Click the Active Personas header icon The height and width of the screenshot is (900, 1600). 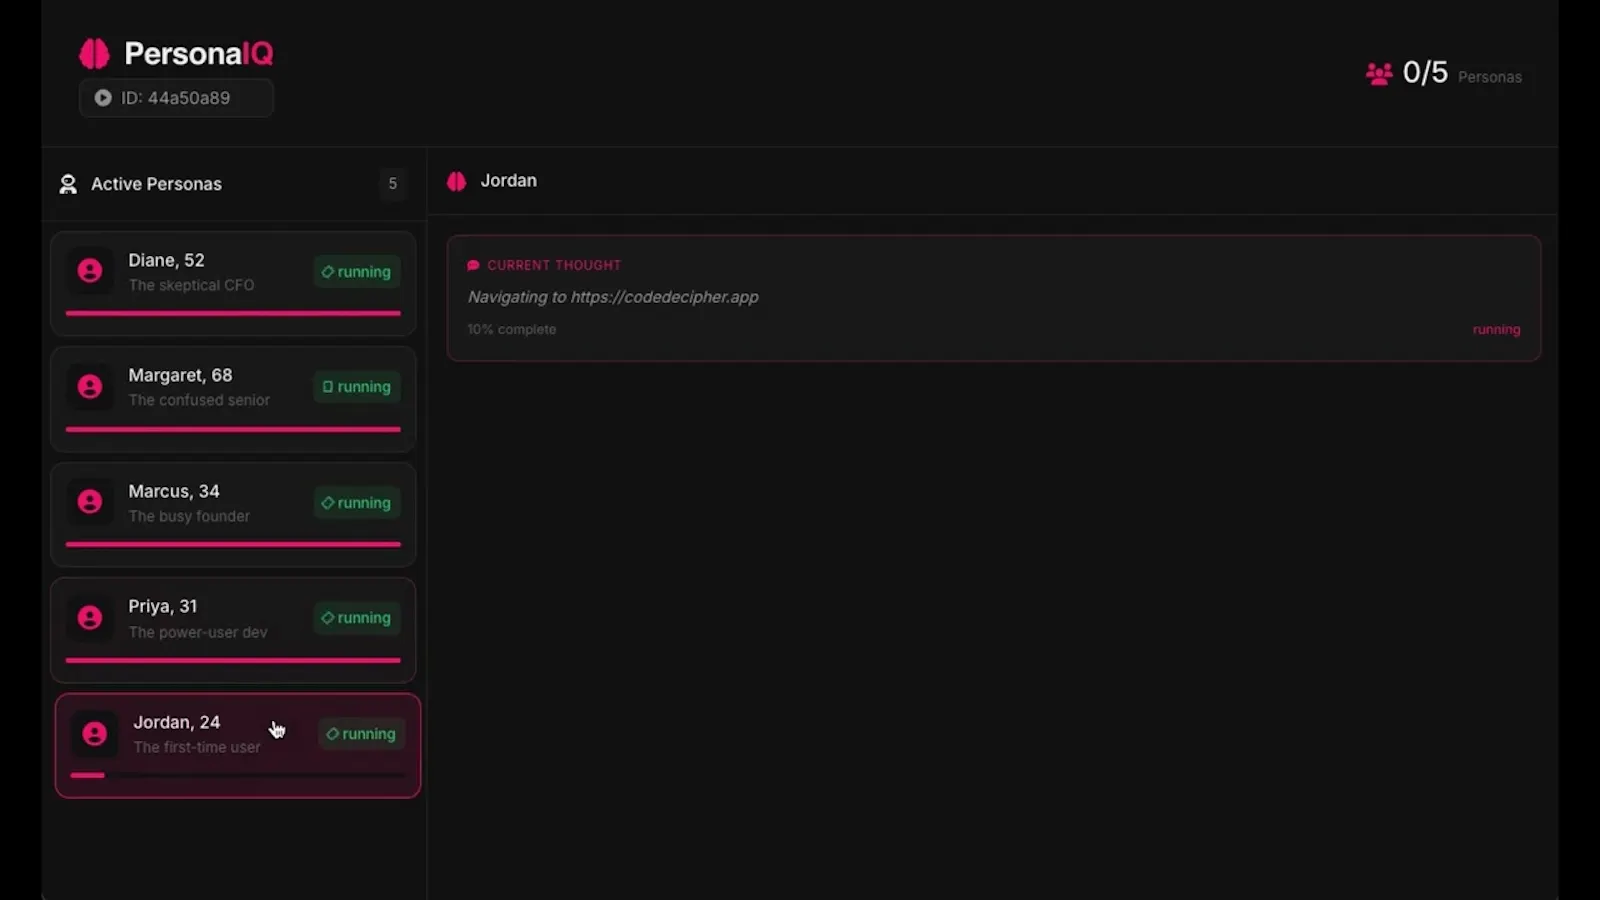tap(68, 184)
